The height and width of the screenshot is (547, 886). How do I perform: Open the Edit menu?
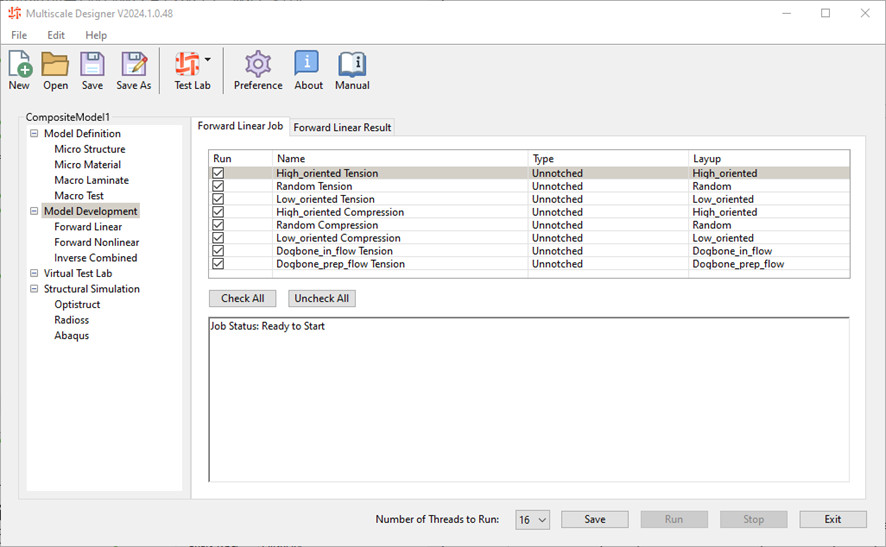[56, 35]
